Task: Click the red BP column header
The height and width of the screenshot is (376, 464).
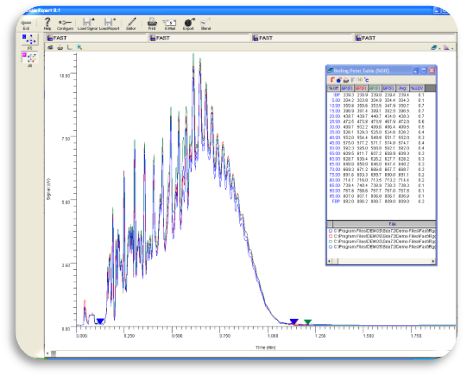Action: click(361, 88)
